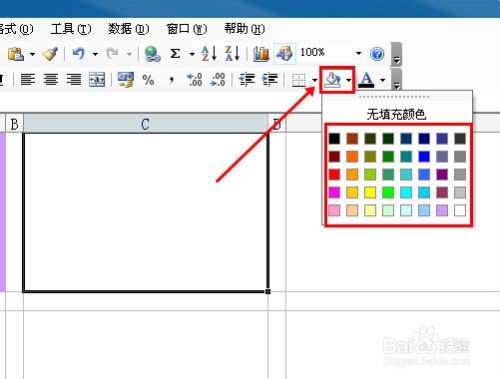This screenshot has height=379, width=500.
Task: Click the 100% zoom box
Action: [x=325, y=53]
